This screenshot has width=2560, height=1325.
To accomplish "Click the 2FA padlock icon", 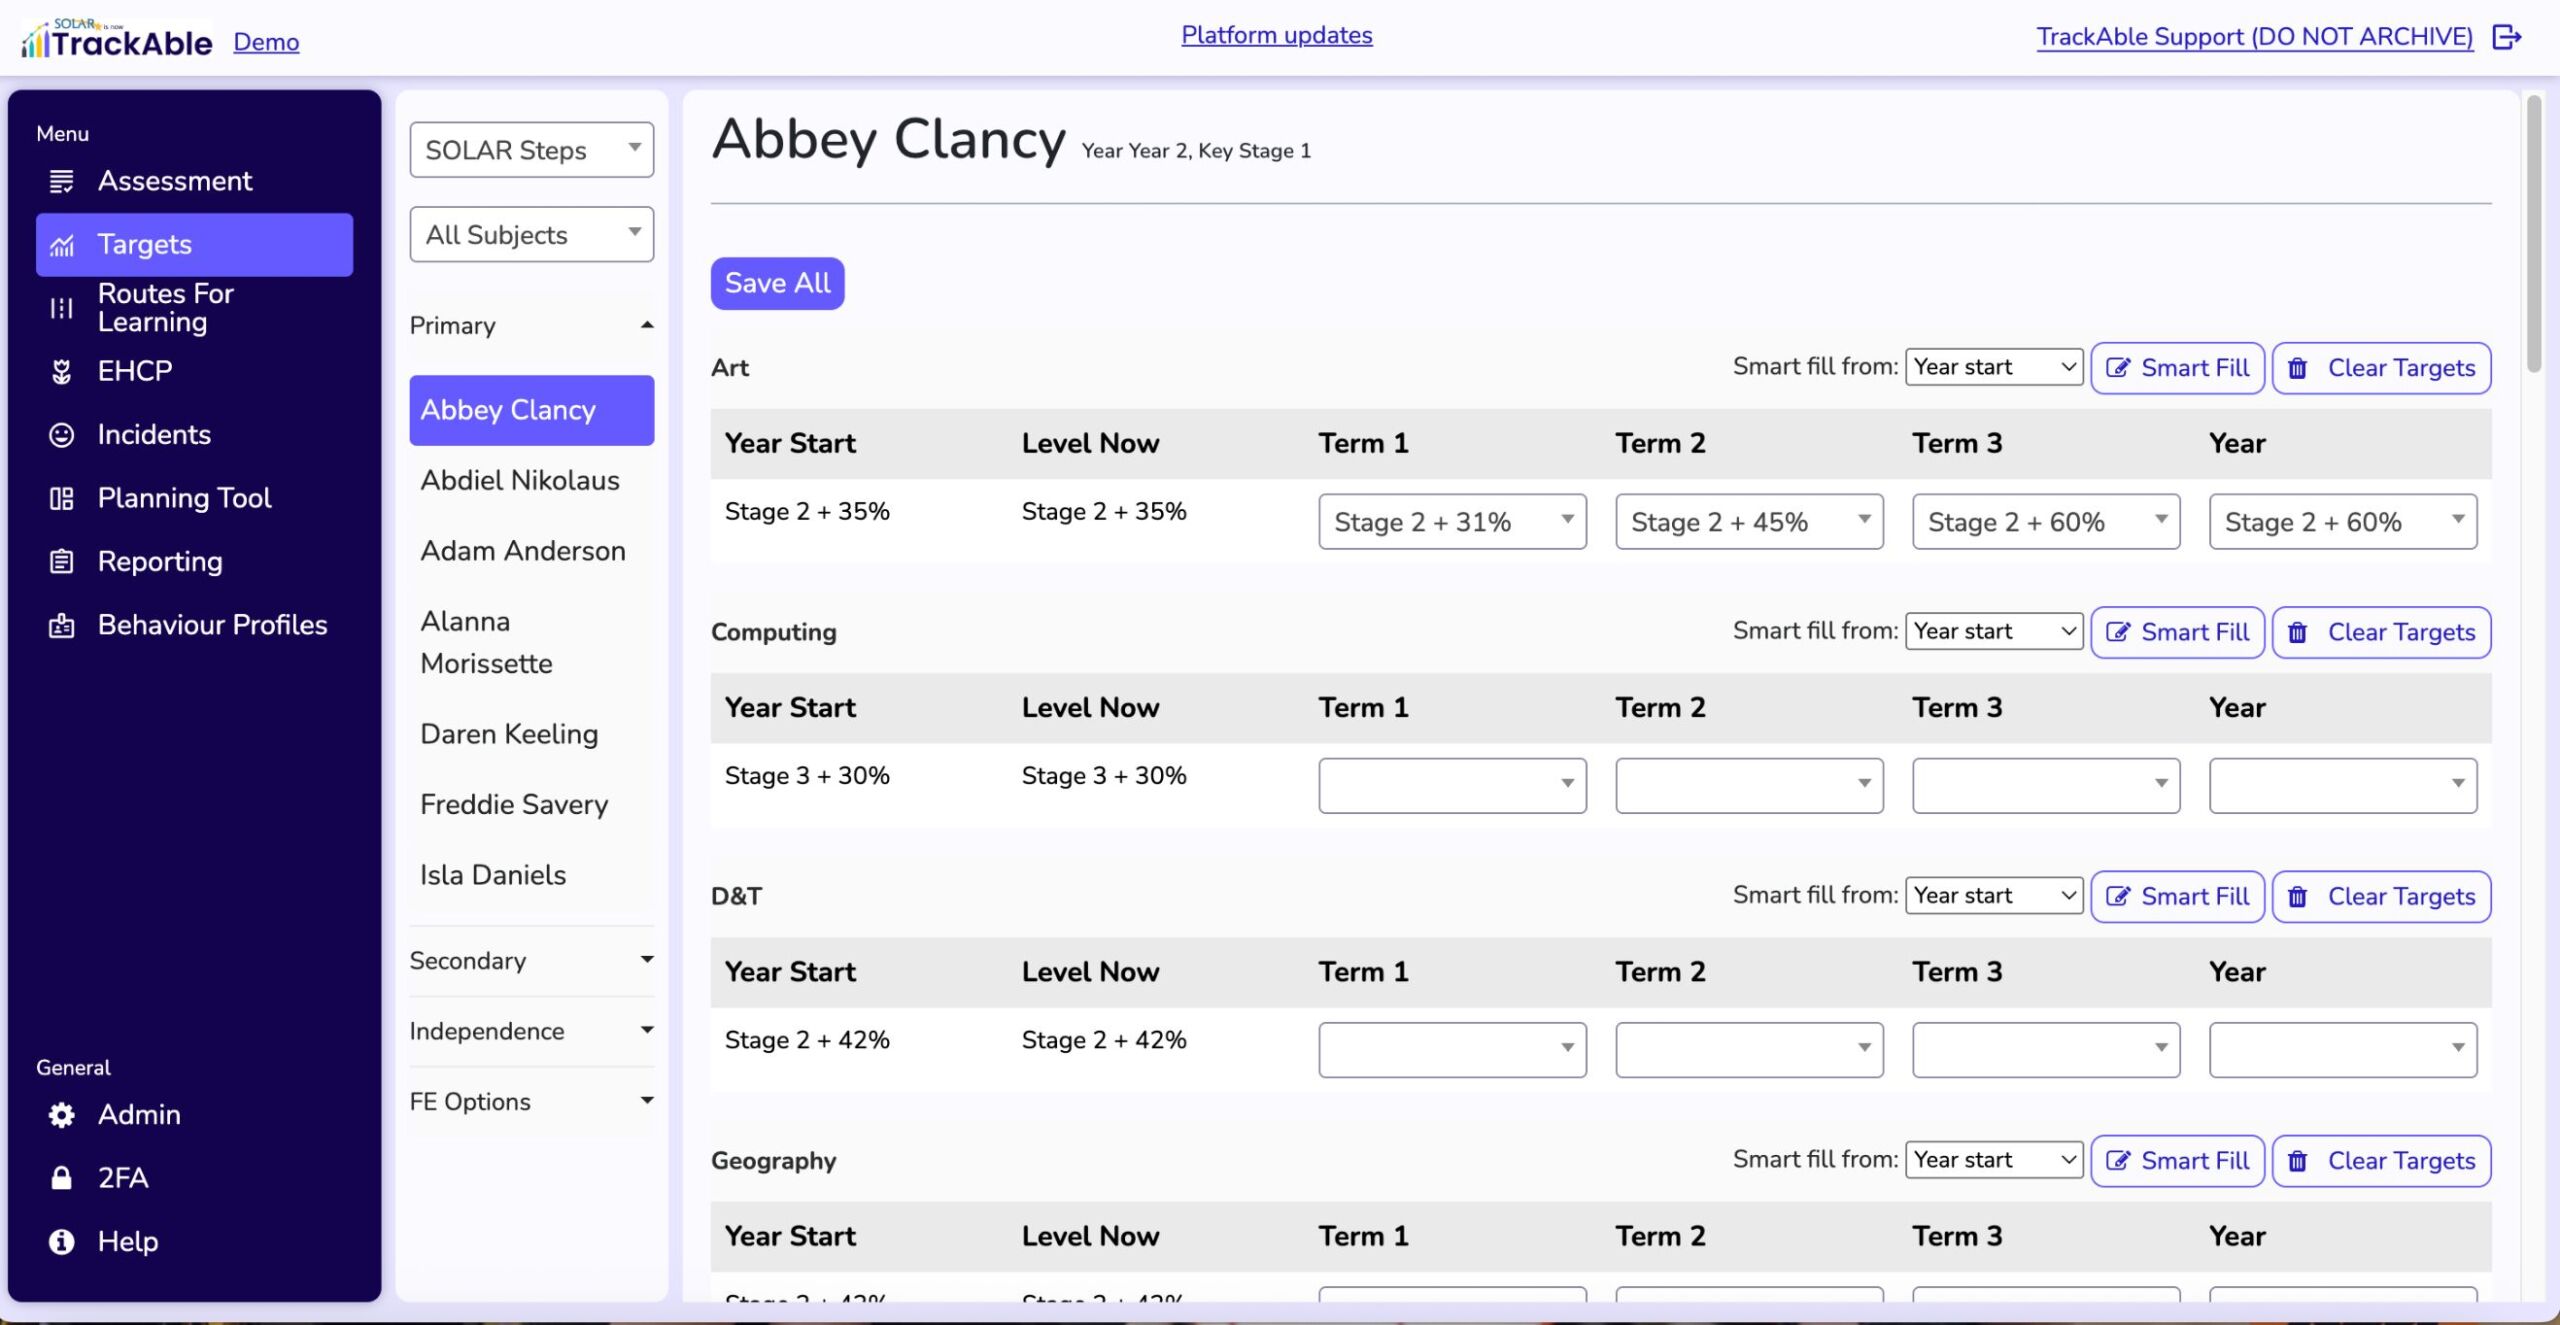I will coord(61,1178).
